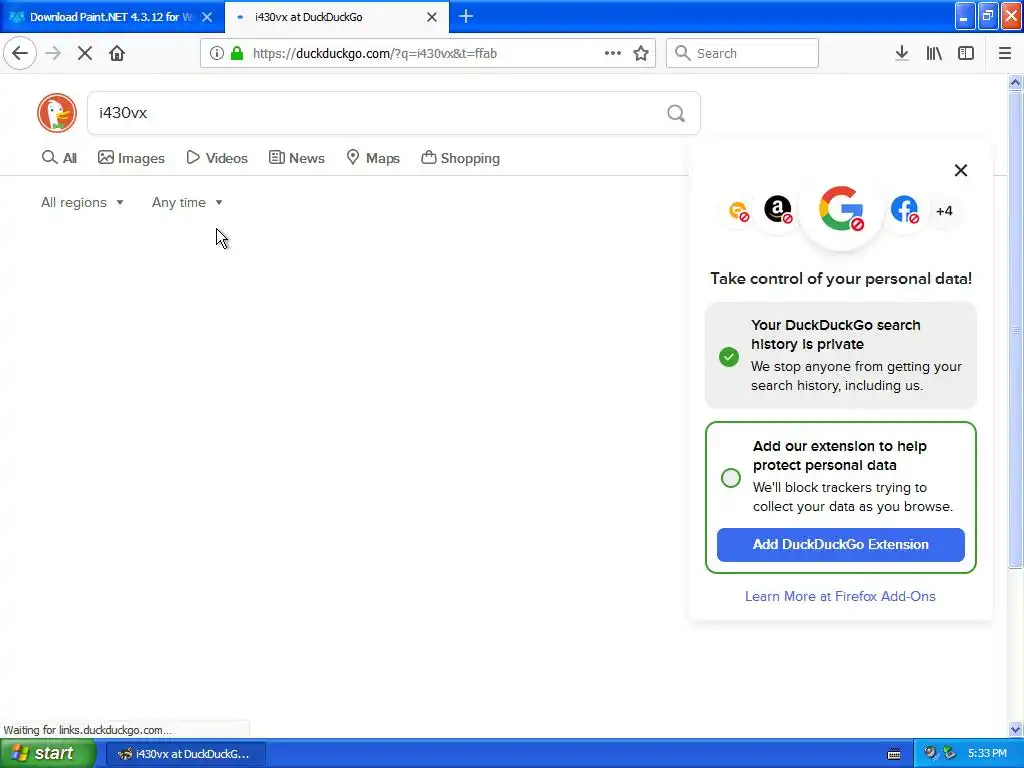Click the green checkmark for private history
Screen dimensions: 1024x768
[729, 357]
